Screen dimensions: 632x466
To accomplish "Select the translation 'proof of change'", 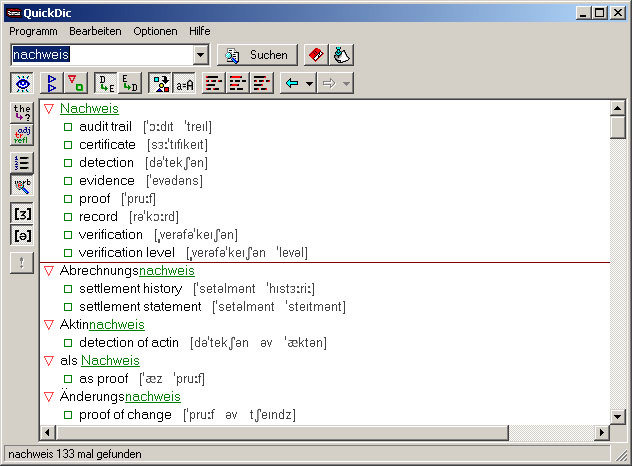I will (x=125, y=415).
